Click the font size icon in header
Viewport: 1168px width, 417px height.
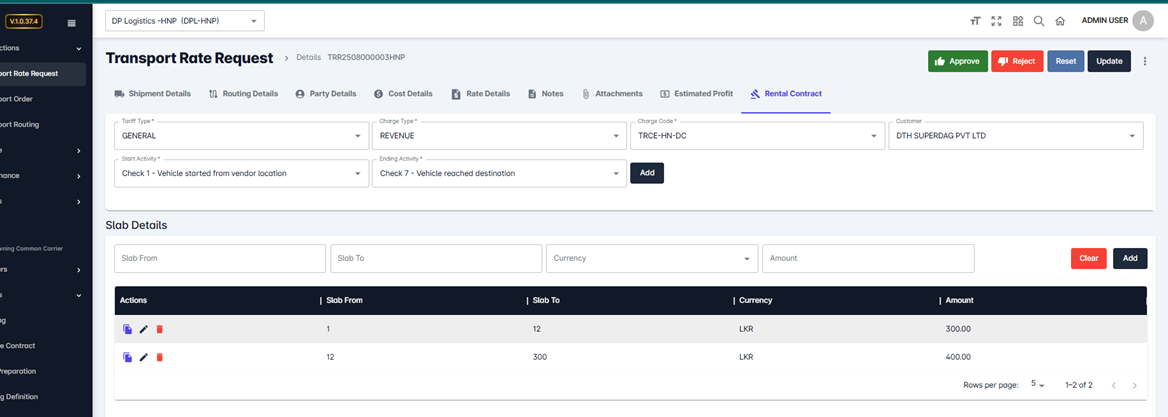[975, 21]
